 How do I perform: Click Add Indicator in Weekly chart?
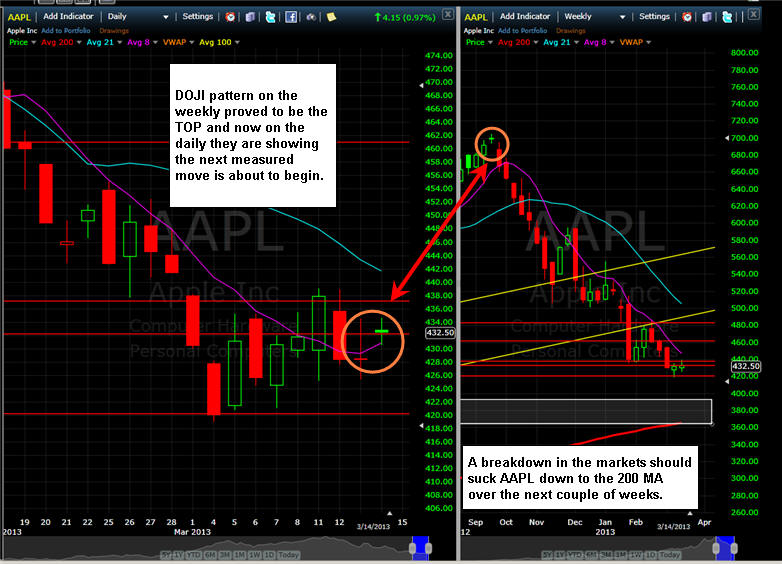(525, 16)
